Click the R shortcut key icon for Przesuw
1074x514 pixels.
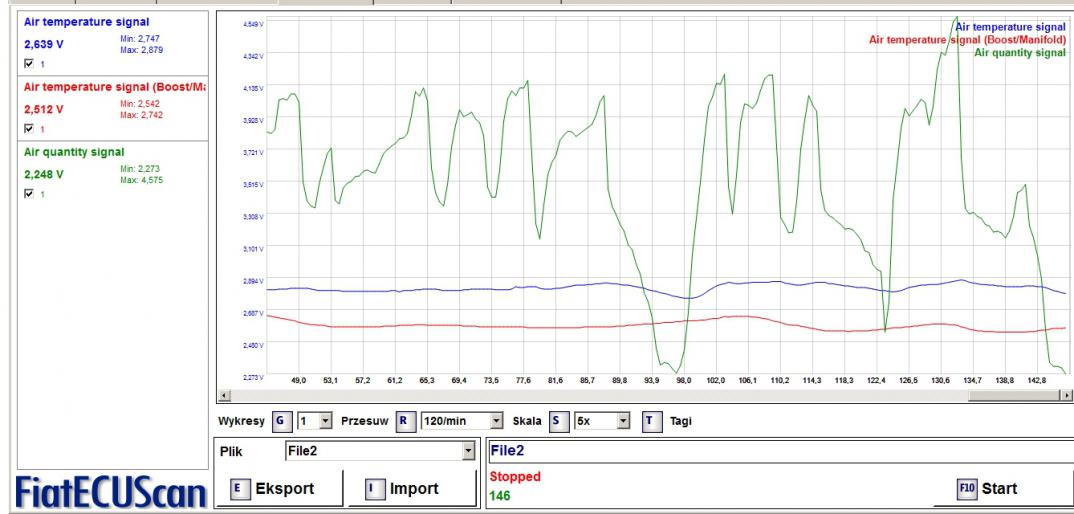tap(403, 421)
